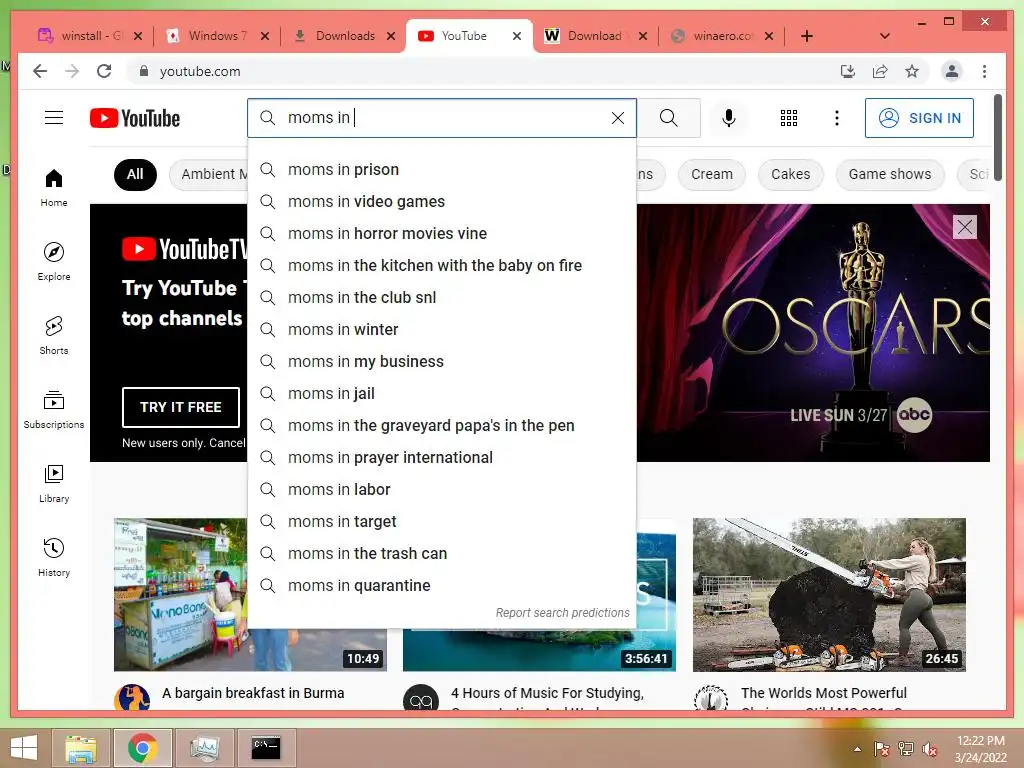Go back with the browser back arrow
The width and height of the screenshot is (1024, 768).
click(40, 71)
